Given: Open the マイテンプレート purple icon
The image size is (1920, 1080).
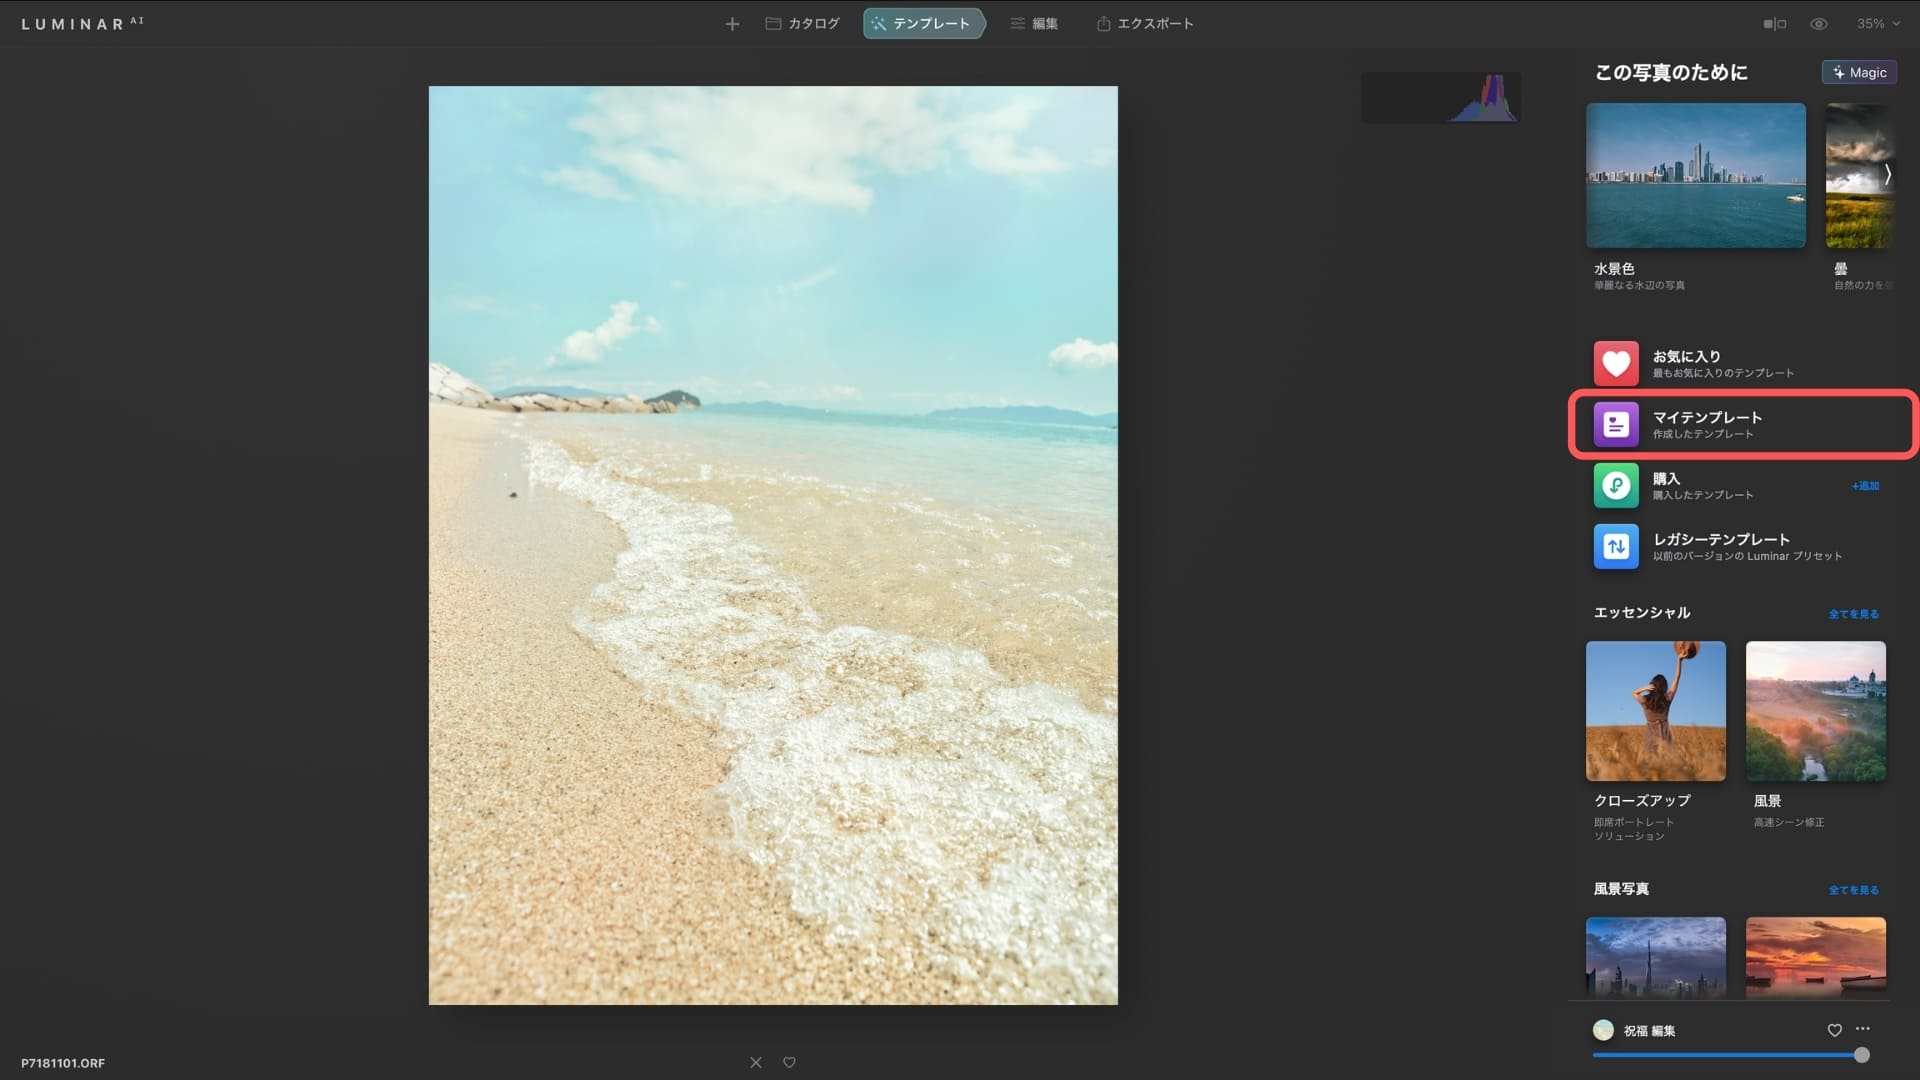Looking at the screenshot, I should [x=1616, y=425].
